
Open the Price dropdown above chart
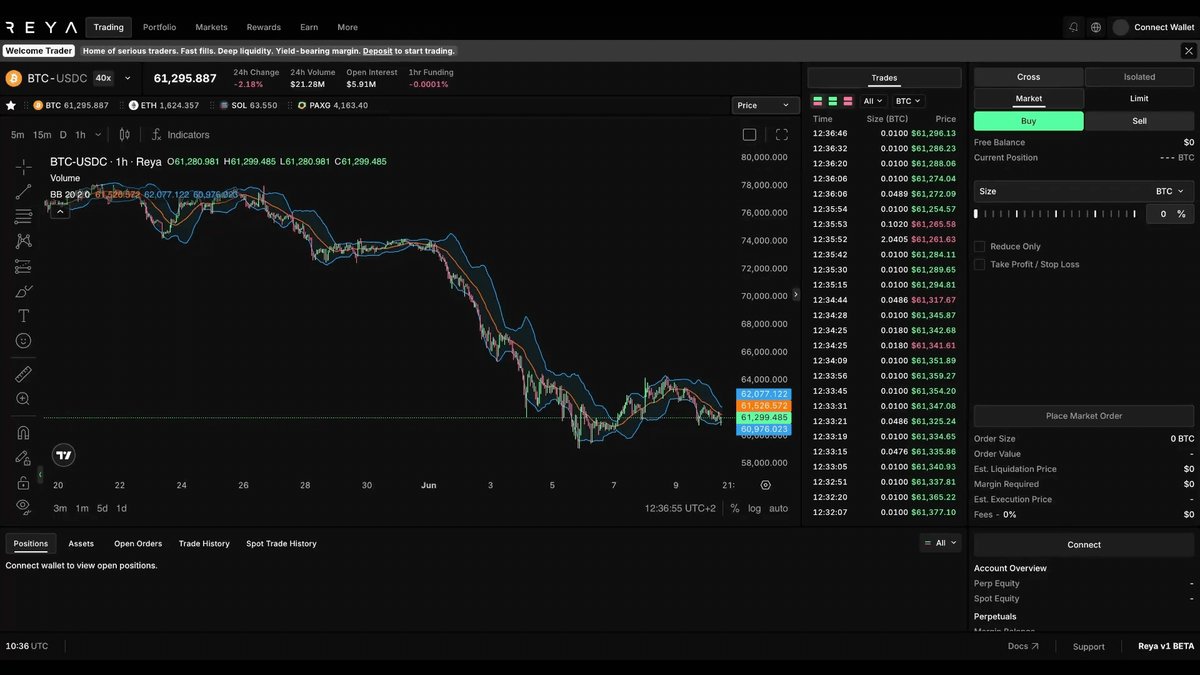pyautogui.click(x=764, y=105)
